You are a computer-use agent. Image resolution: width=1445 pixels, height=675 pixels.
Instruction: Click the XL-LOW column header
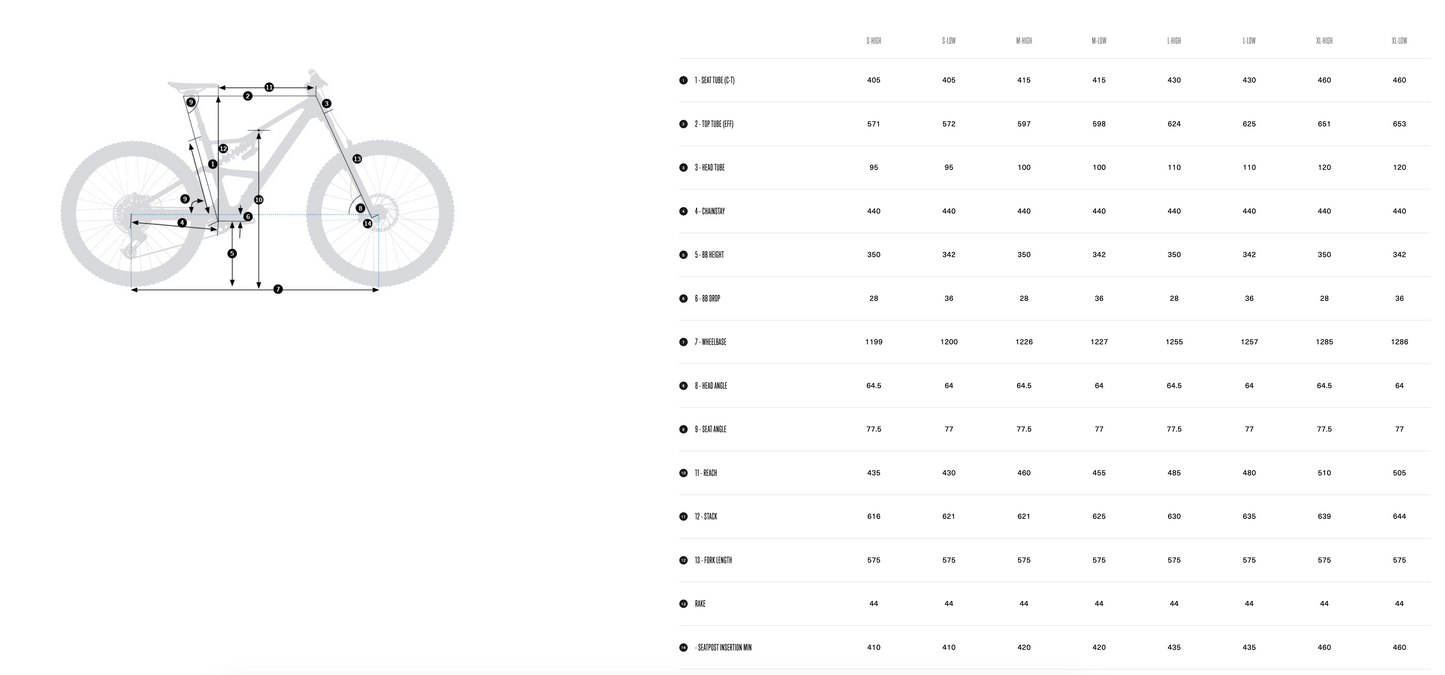[x=1399, y=41]
